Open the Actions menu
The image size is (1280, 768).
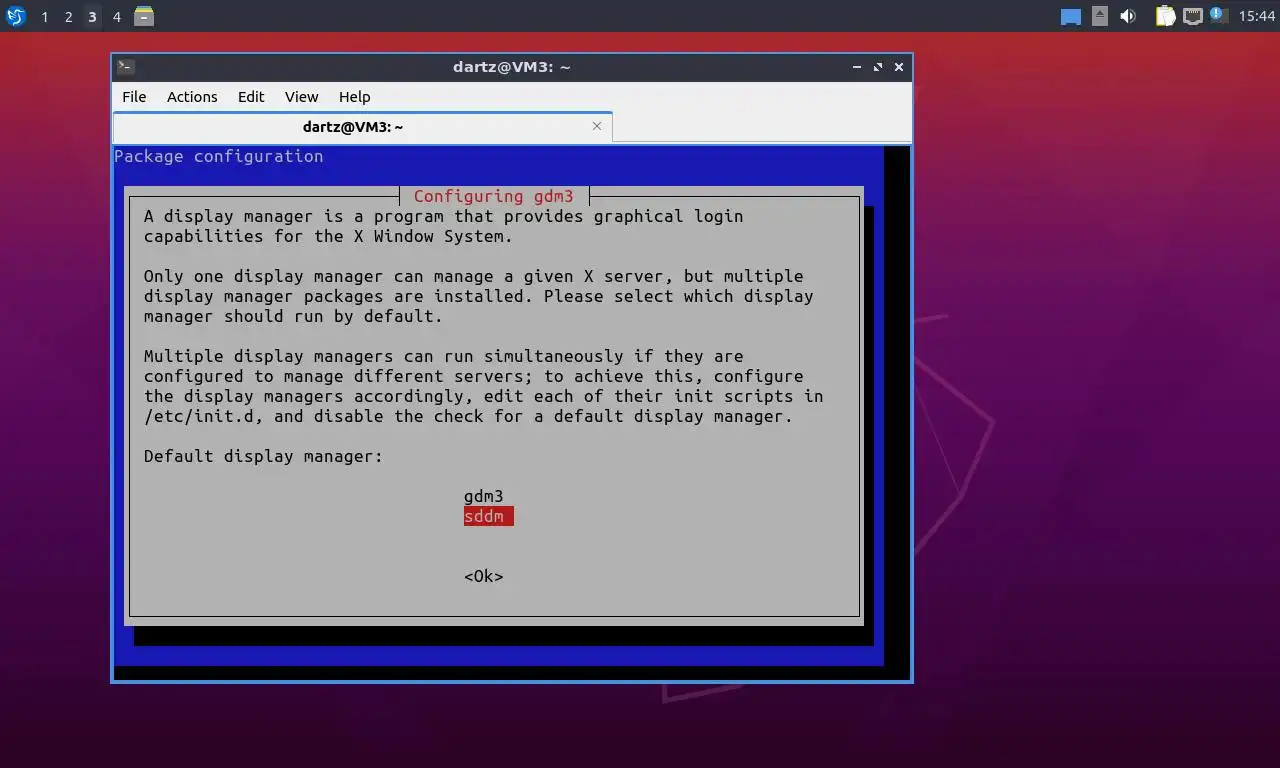click(x=192, y=97)
